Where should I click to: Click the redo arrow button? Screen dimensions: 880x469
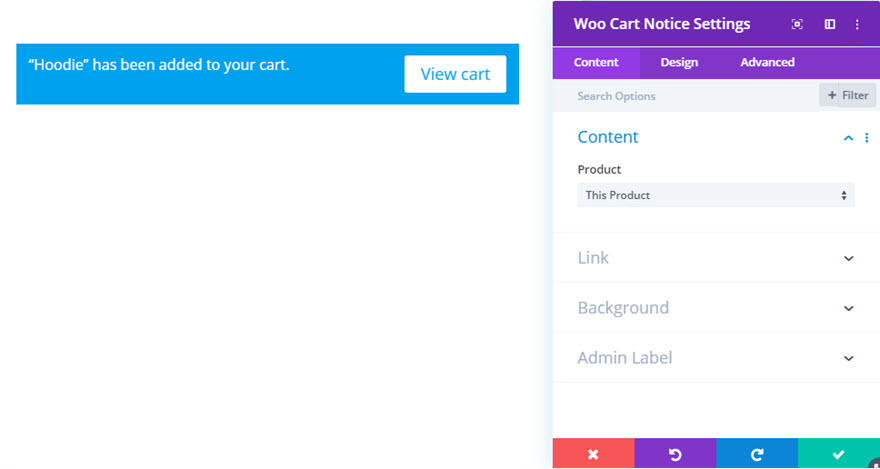click(757, 454)
